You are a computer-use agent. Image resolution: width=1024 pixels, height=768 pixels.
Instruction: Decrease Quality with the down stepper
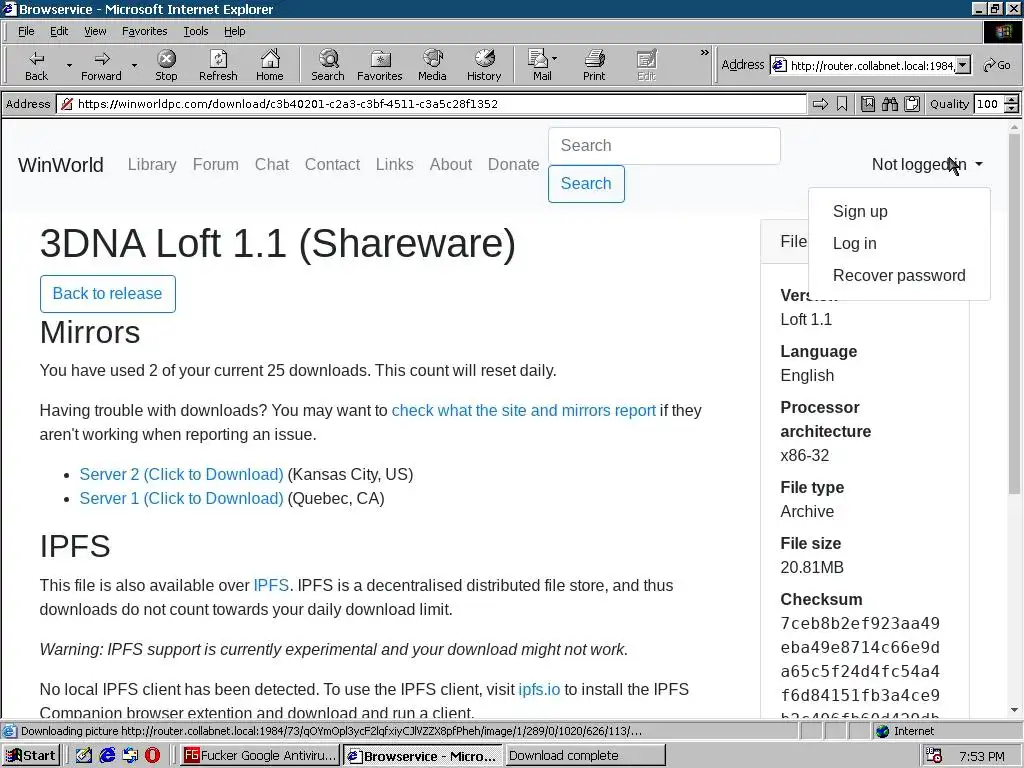pos(1011,108)
